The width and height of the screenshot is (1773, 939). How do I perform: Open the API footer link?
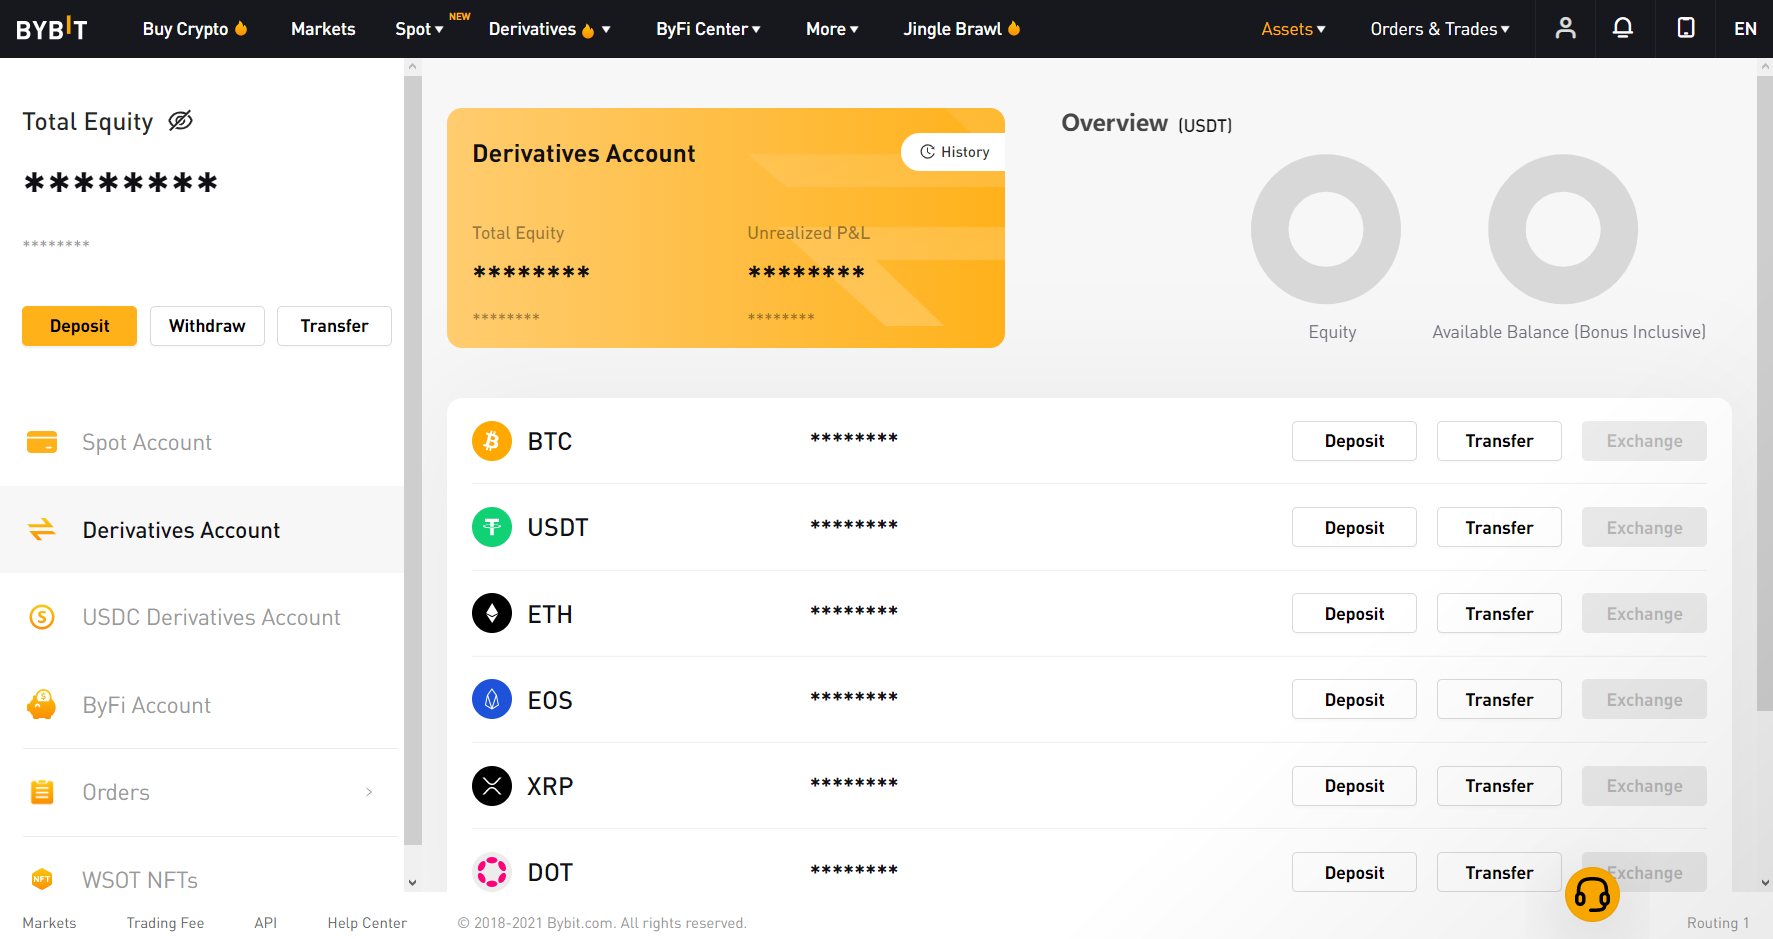pos(265,923)
